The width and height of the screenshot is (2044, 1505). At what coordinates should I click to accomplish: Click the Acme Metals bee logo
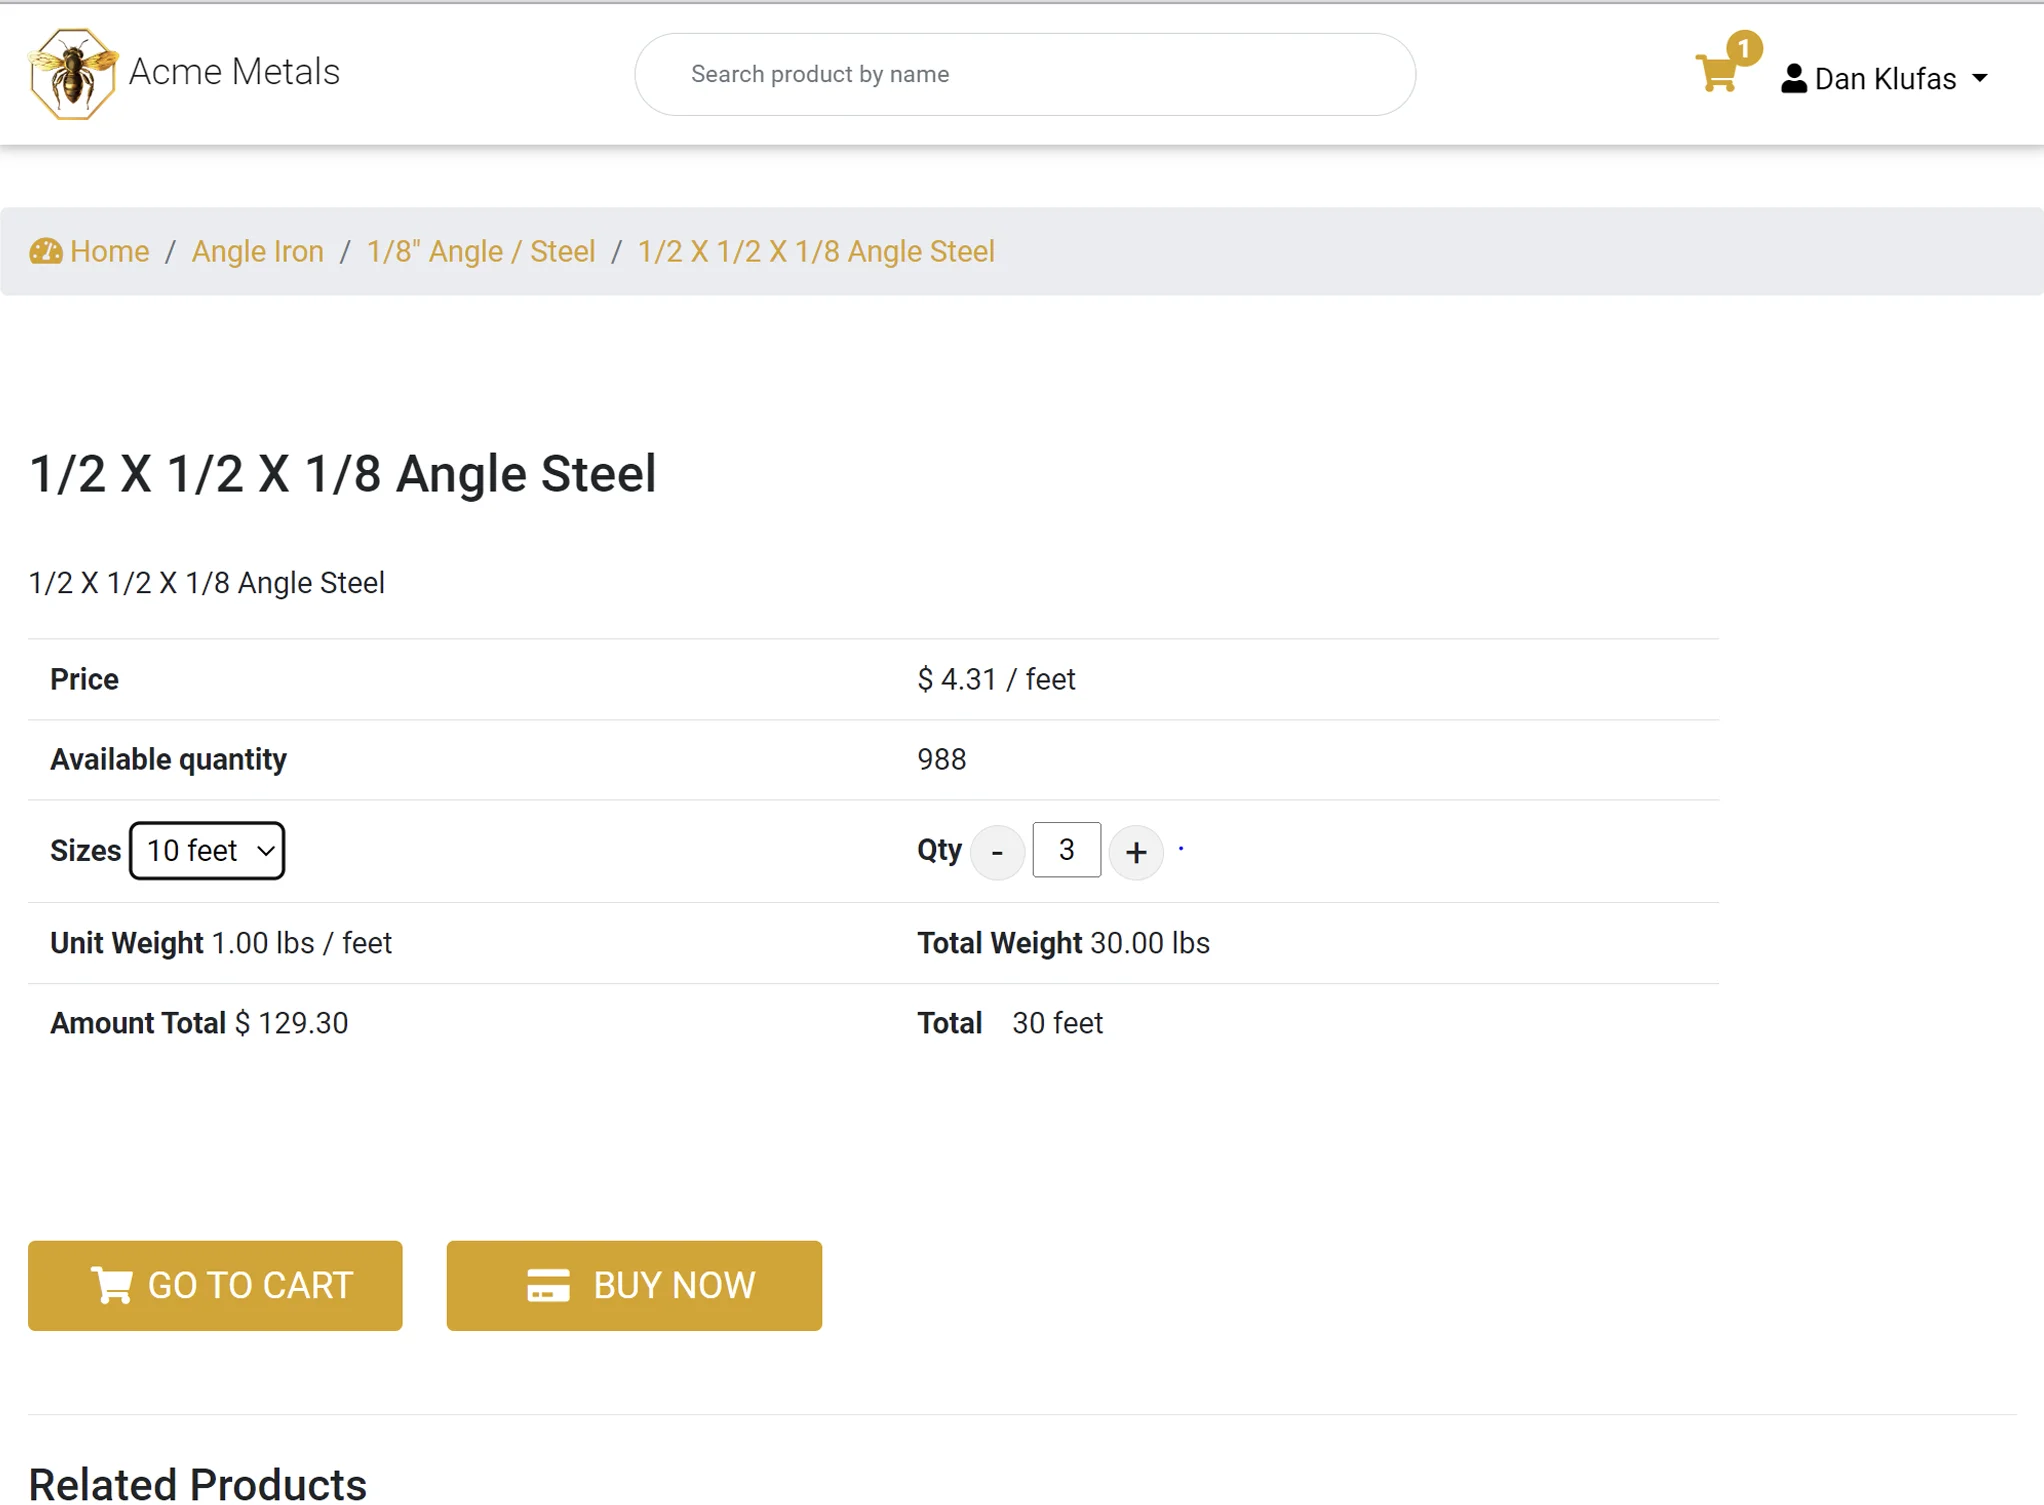click(x=72, y=73)
